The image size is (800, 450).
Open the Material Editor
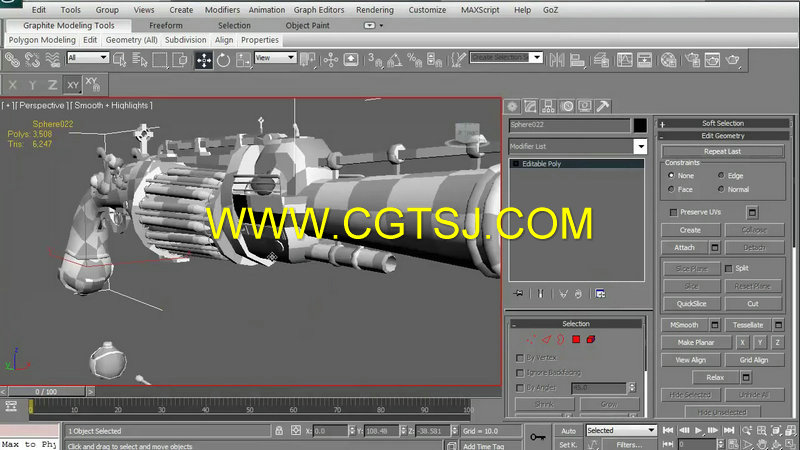(668, 60)
